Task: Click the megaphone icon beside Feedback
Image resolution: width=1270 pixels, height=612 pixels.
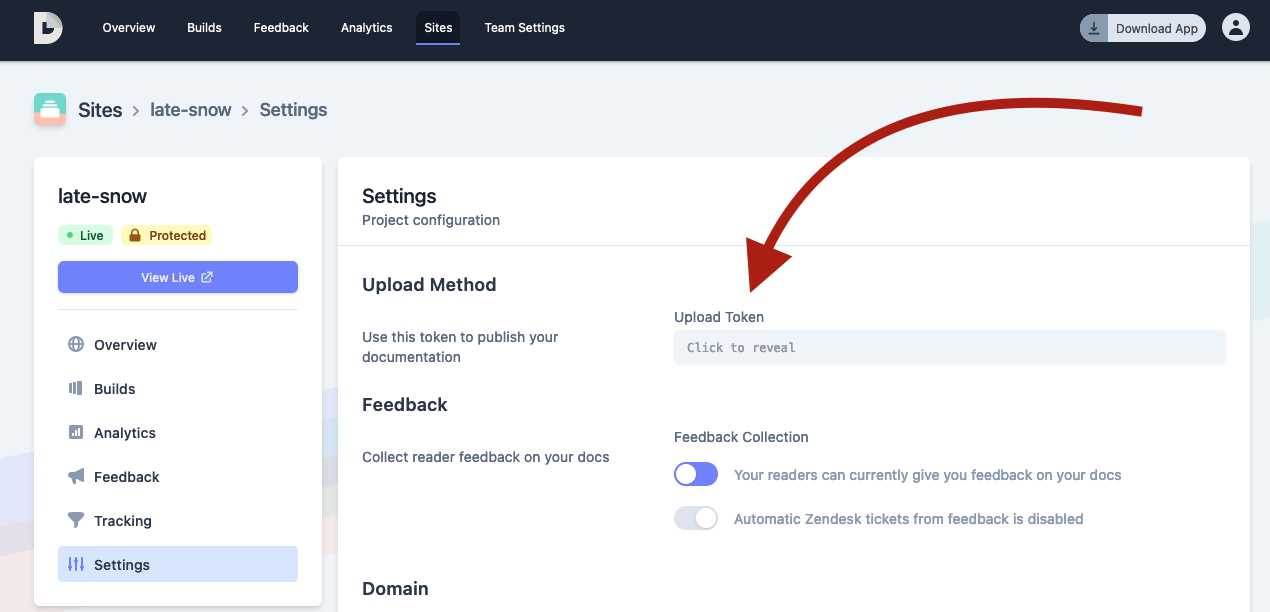Action: pyautogui.click(x=76, y=476)
